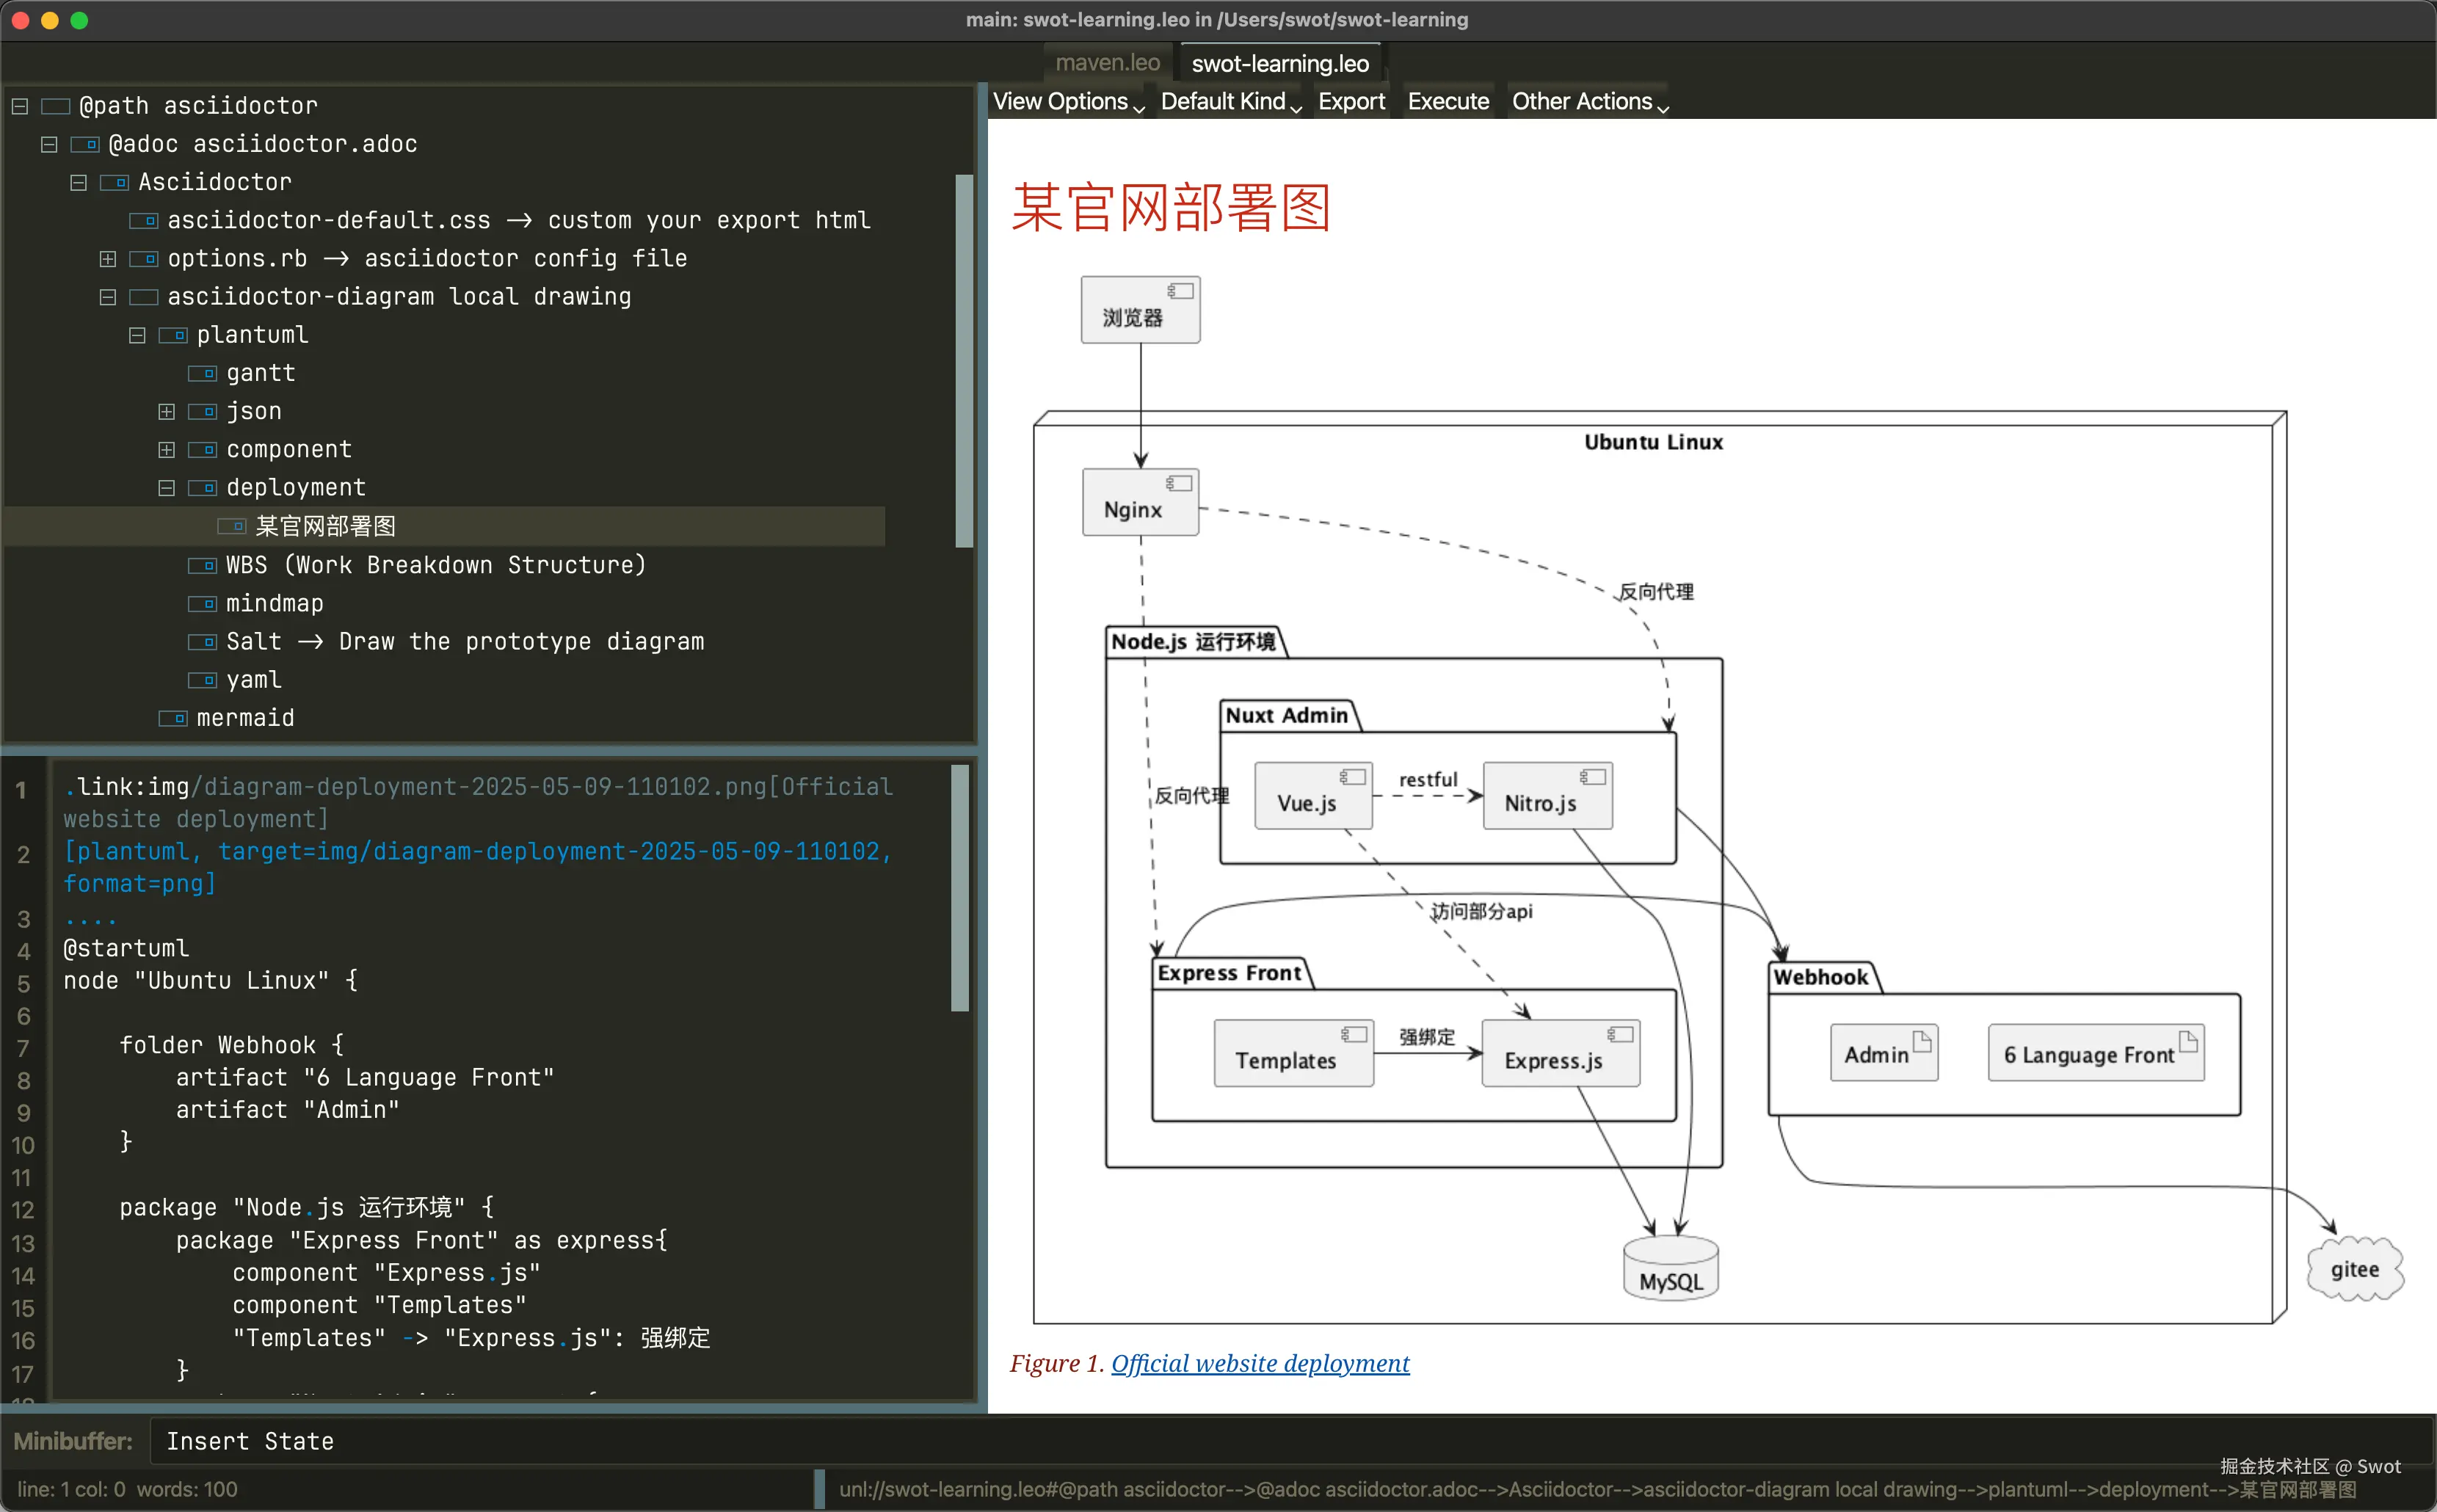Expand the json tree node

tap(166, 411)
